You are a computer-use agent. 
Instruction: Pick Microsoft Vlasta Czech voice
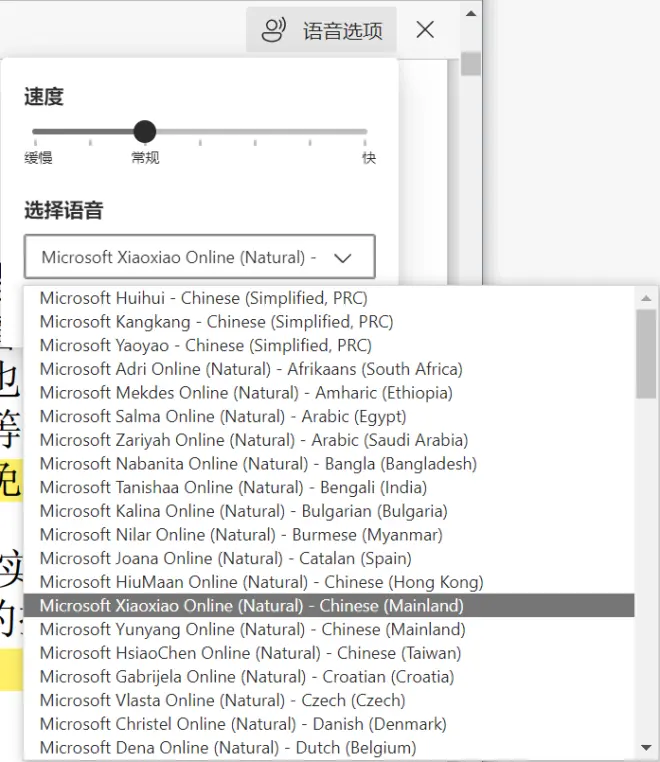[x=329, y=700]
